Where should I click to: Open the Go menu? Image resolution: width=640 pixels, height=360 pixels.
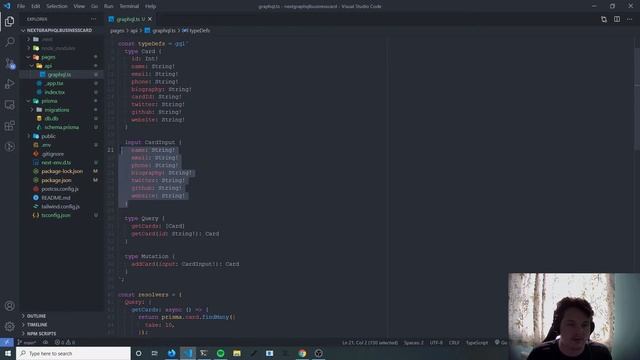pyautogui.click(x=94, y=6)
